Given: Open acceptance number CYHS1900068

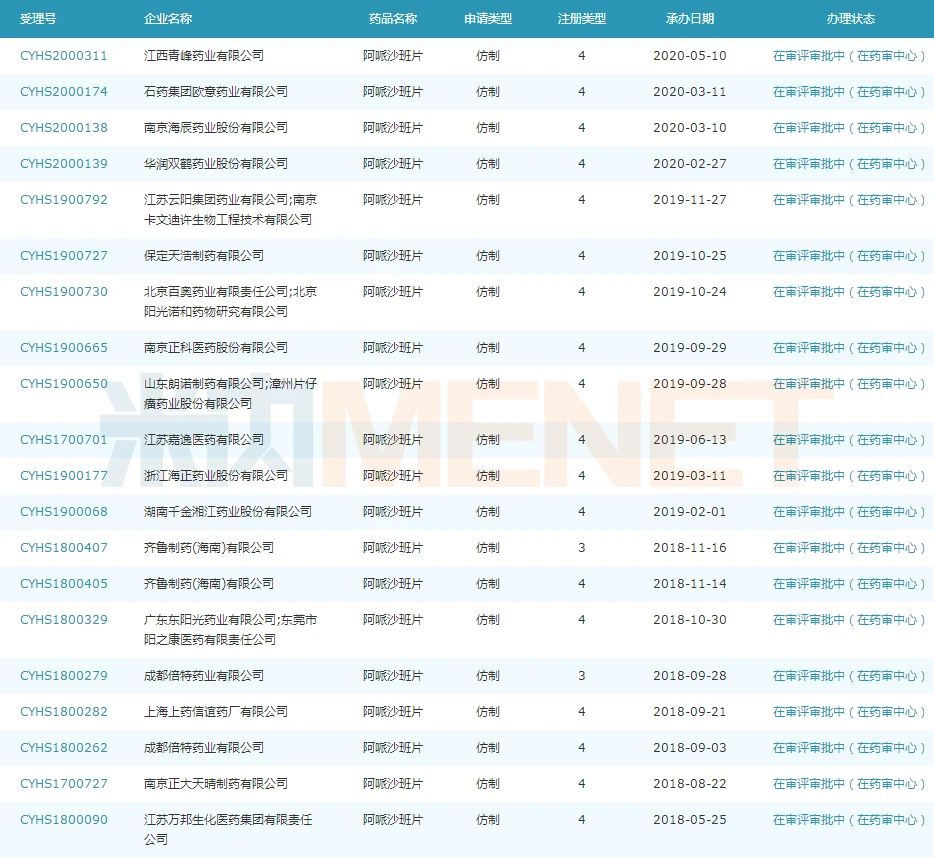Looking at the screenshot, I should pyautogui.click(x=64, y=512).
